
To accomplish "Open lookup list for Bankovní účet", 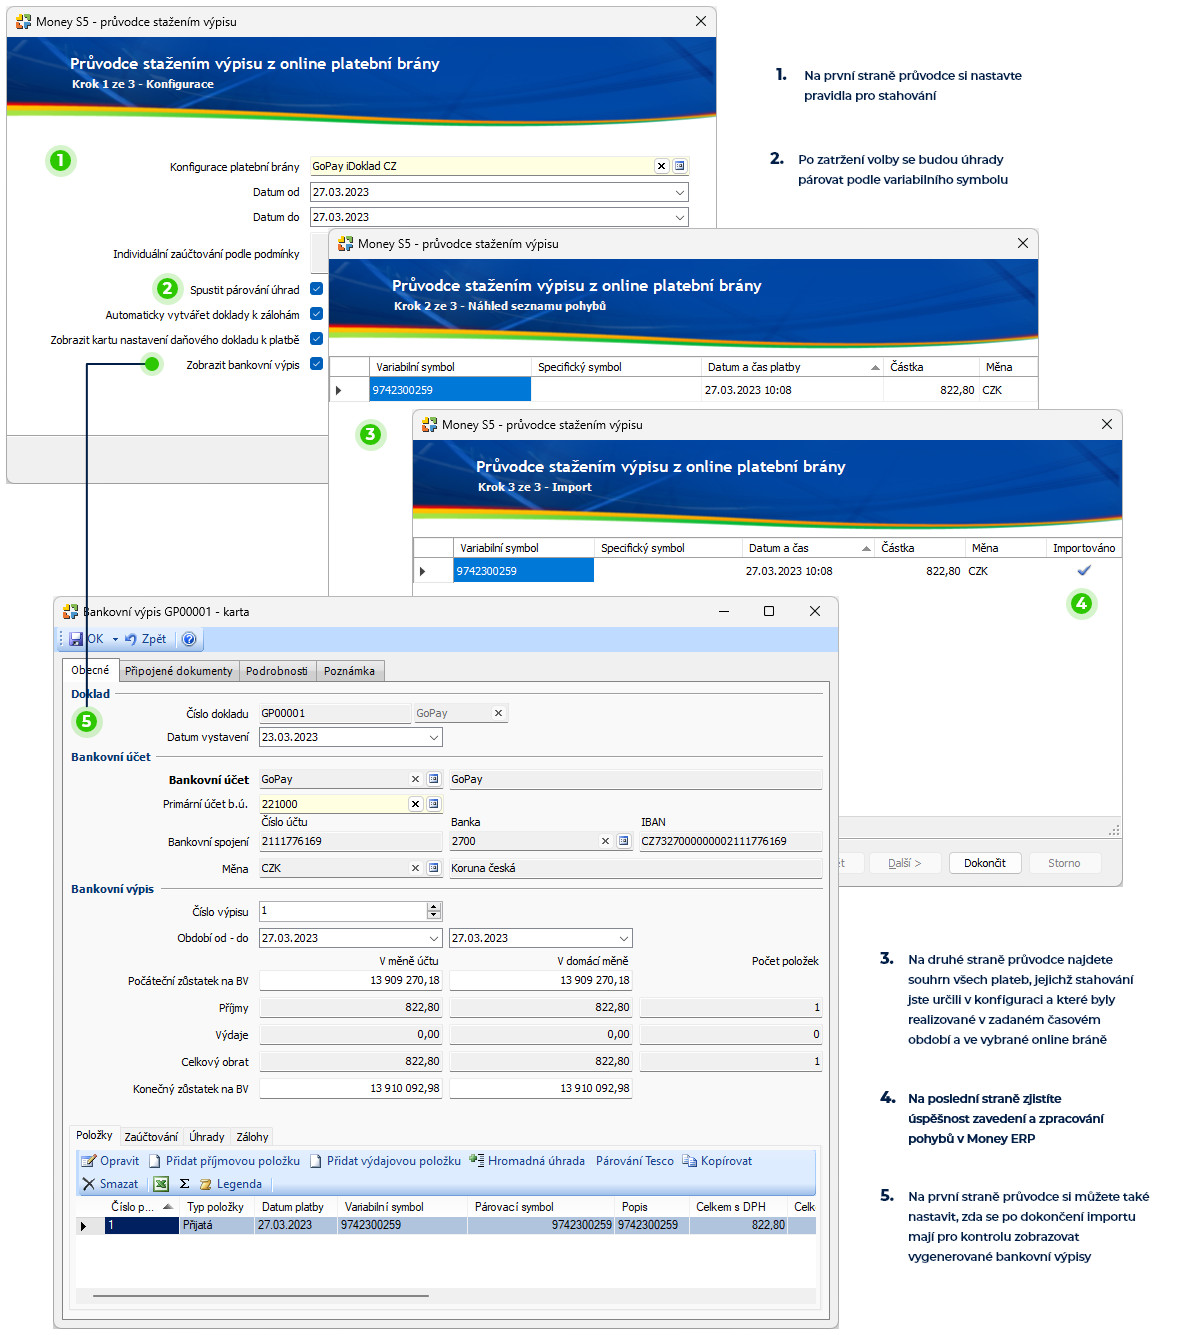I will [434, 779].
